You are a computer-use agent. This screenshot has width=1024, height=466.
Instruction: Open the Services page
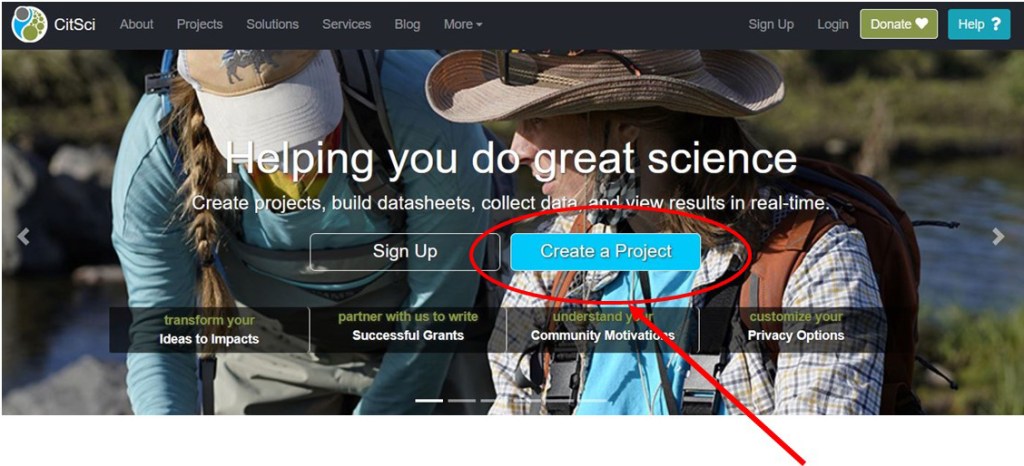click(x=347, y=24)
